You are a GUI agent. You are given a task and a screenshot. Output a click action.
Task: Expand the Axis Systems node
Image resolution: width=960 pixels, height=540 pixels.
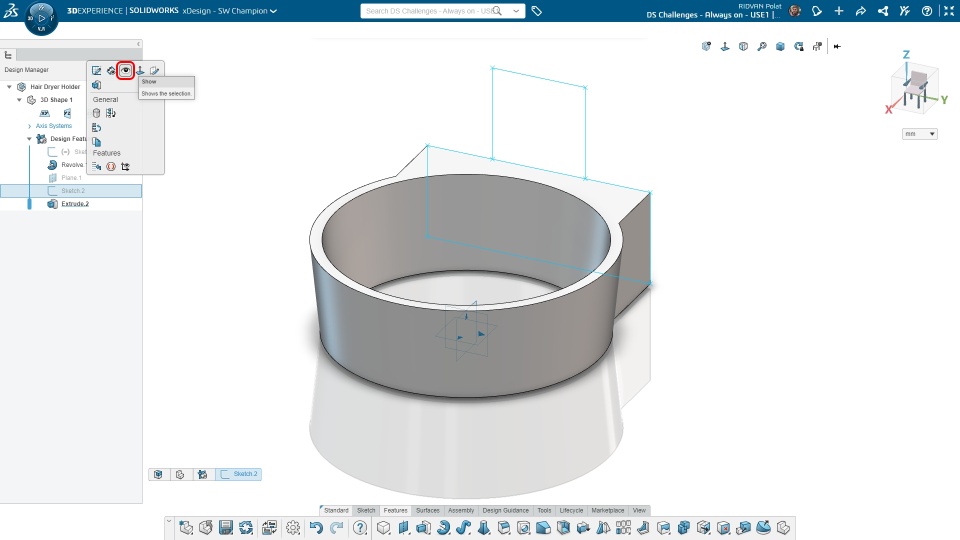point(29,126)
